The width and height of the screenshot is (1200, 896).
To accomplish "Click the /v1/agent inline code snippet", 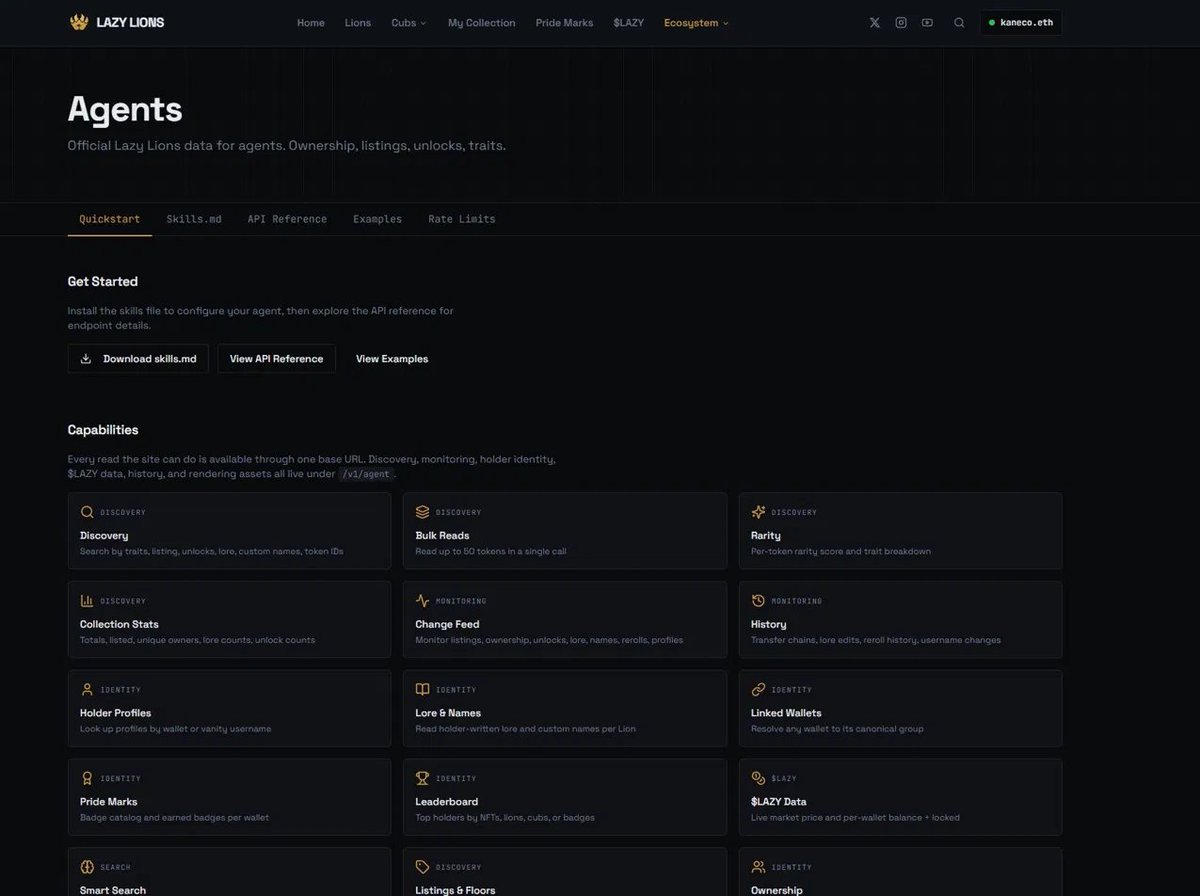I will [366, 474].
